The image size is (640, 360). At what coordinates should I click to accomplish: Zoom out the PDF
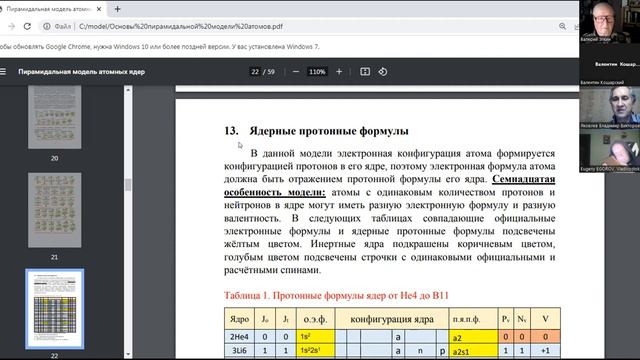point(296,72)
